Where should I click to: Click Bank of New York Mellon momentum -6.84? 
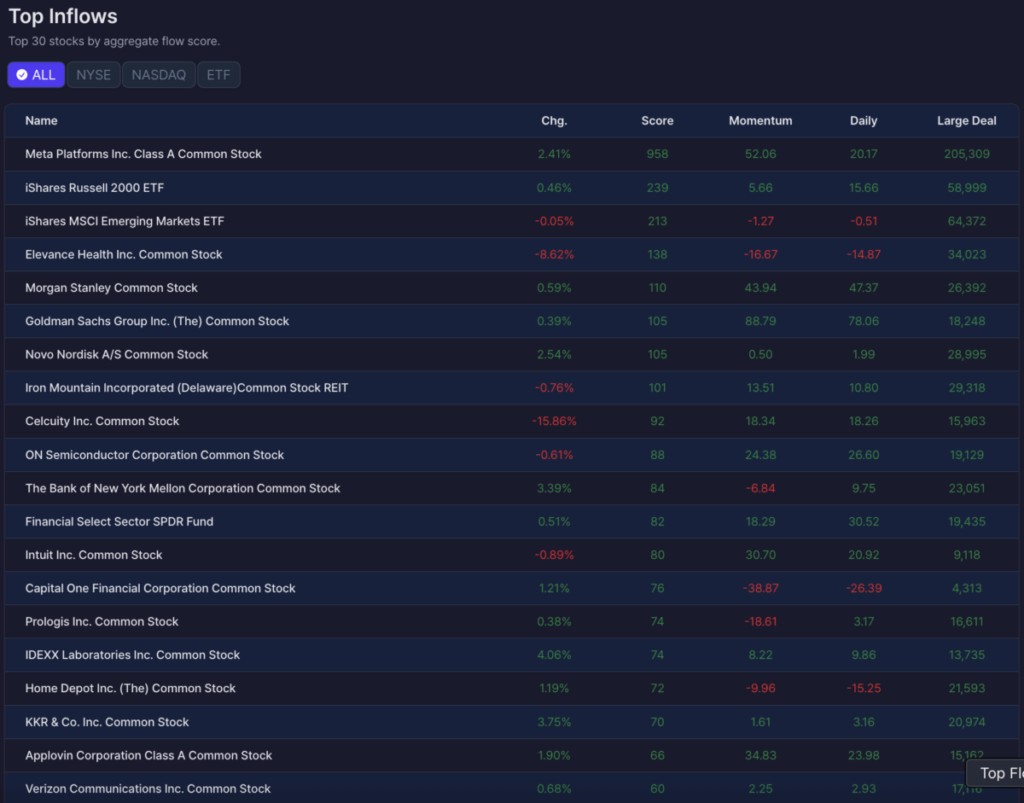[760, 488]
